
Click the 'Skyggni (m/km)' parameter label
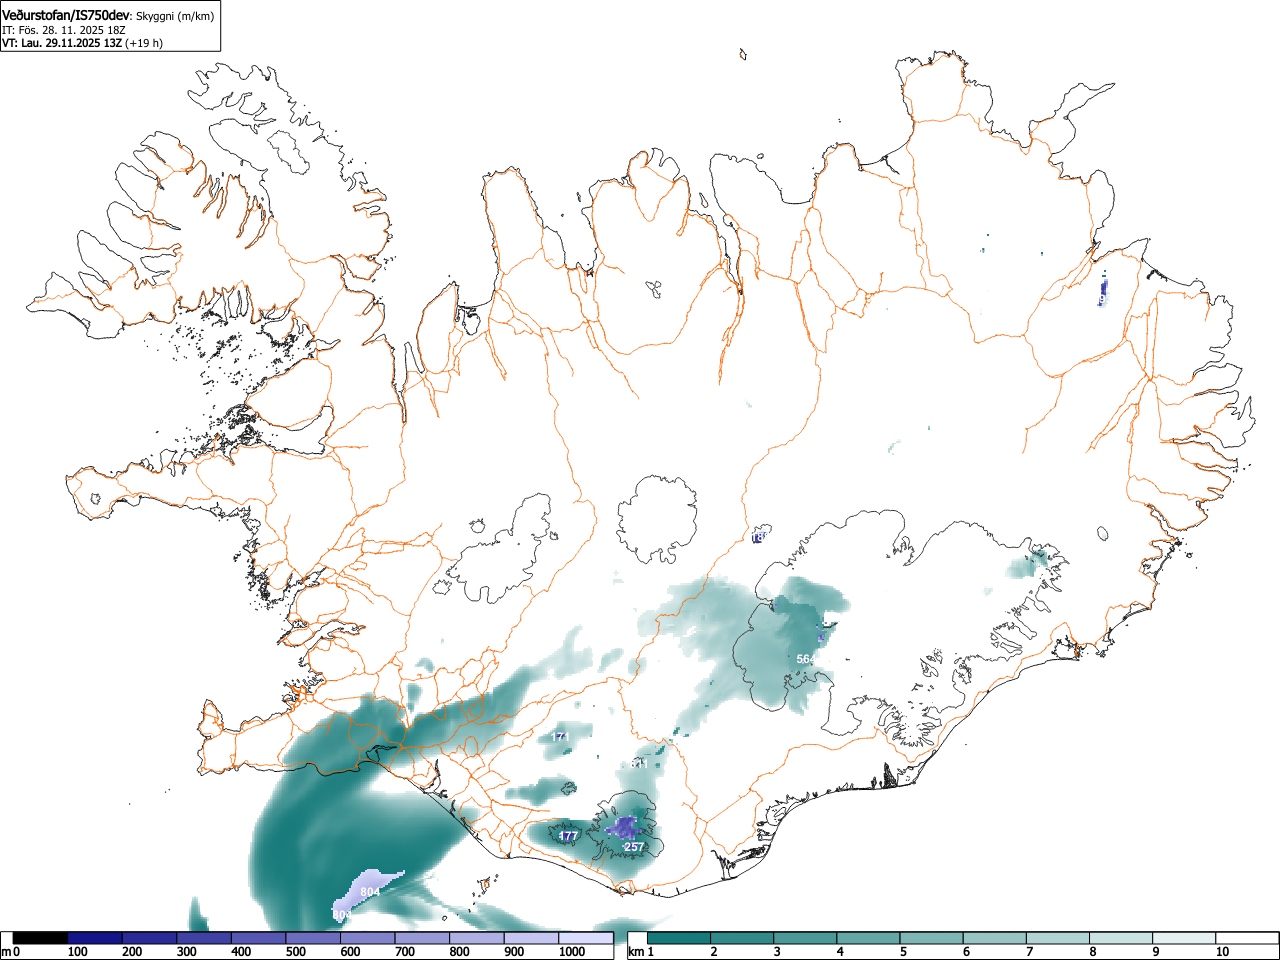tap(175, 16)
